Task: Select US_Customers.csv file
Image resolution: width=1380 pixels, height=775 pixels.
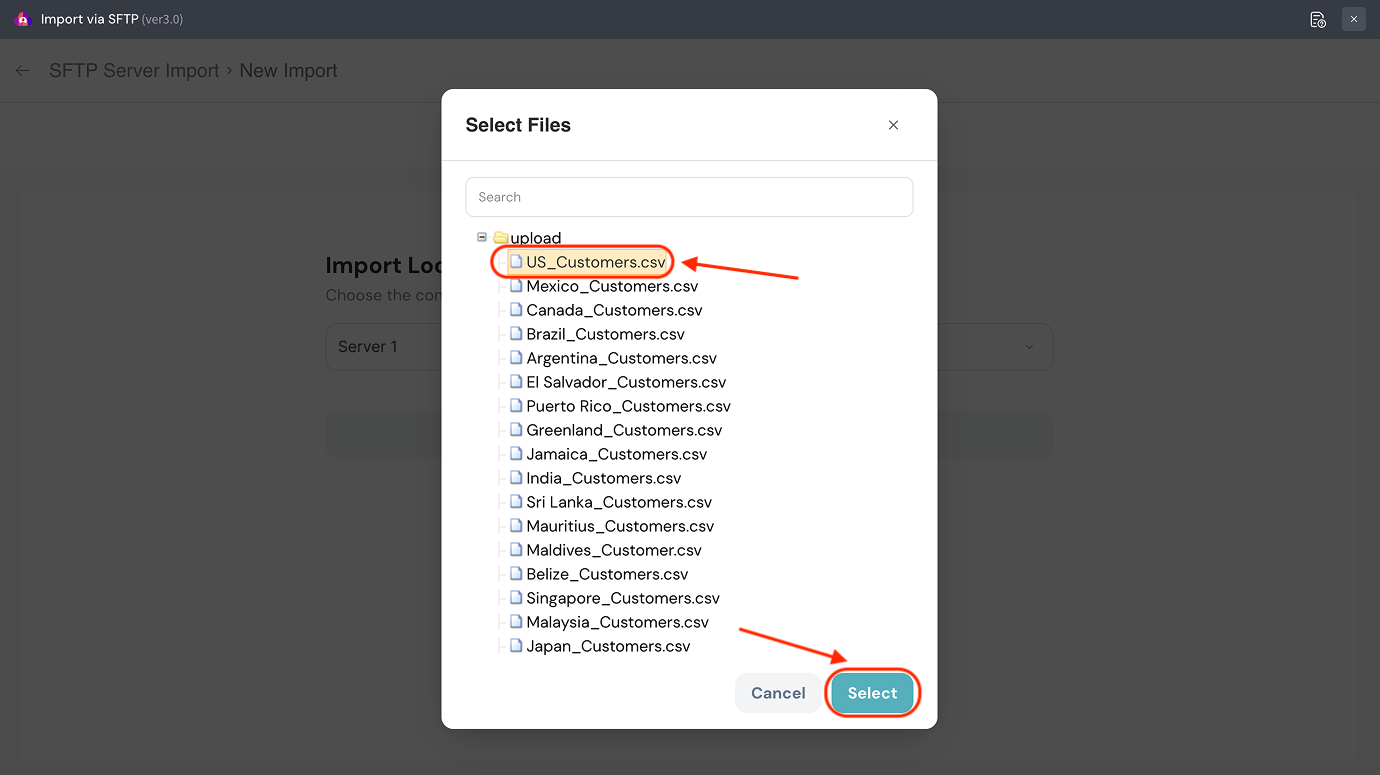Action: 595,262
